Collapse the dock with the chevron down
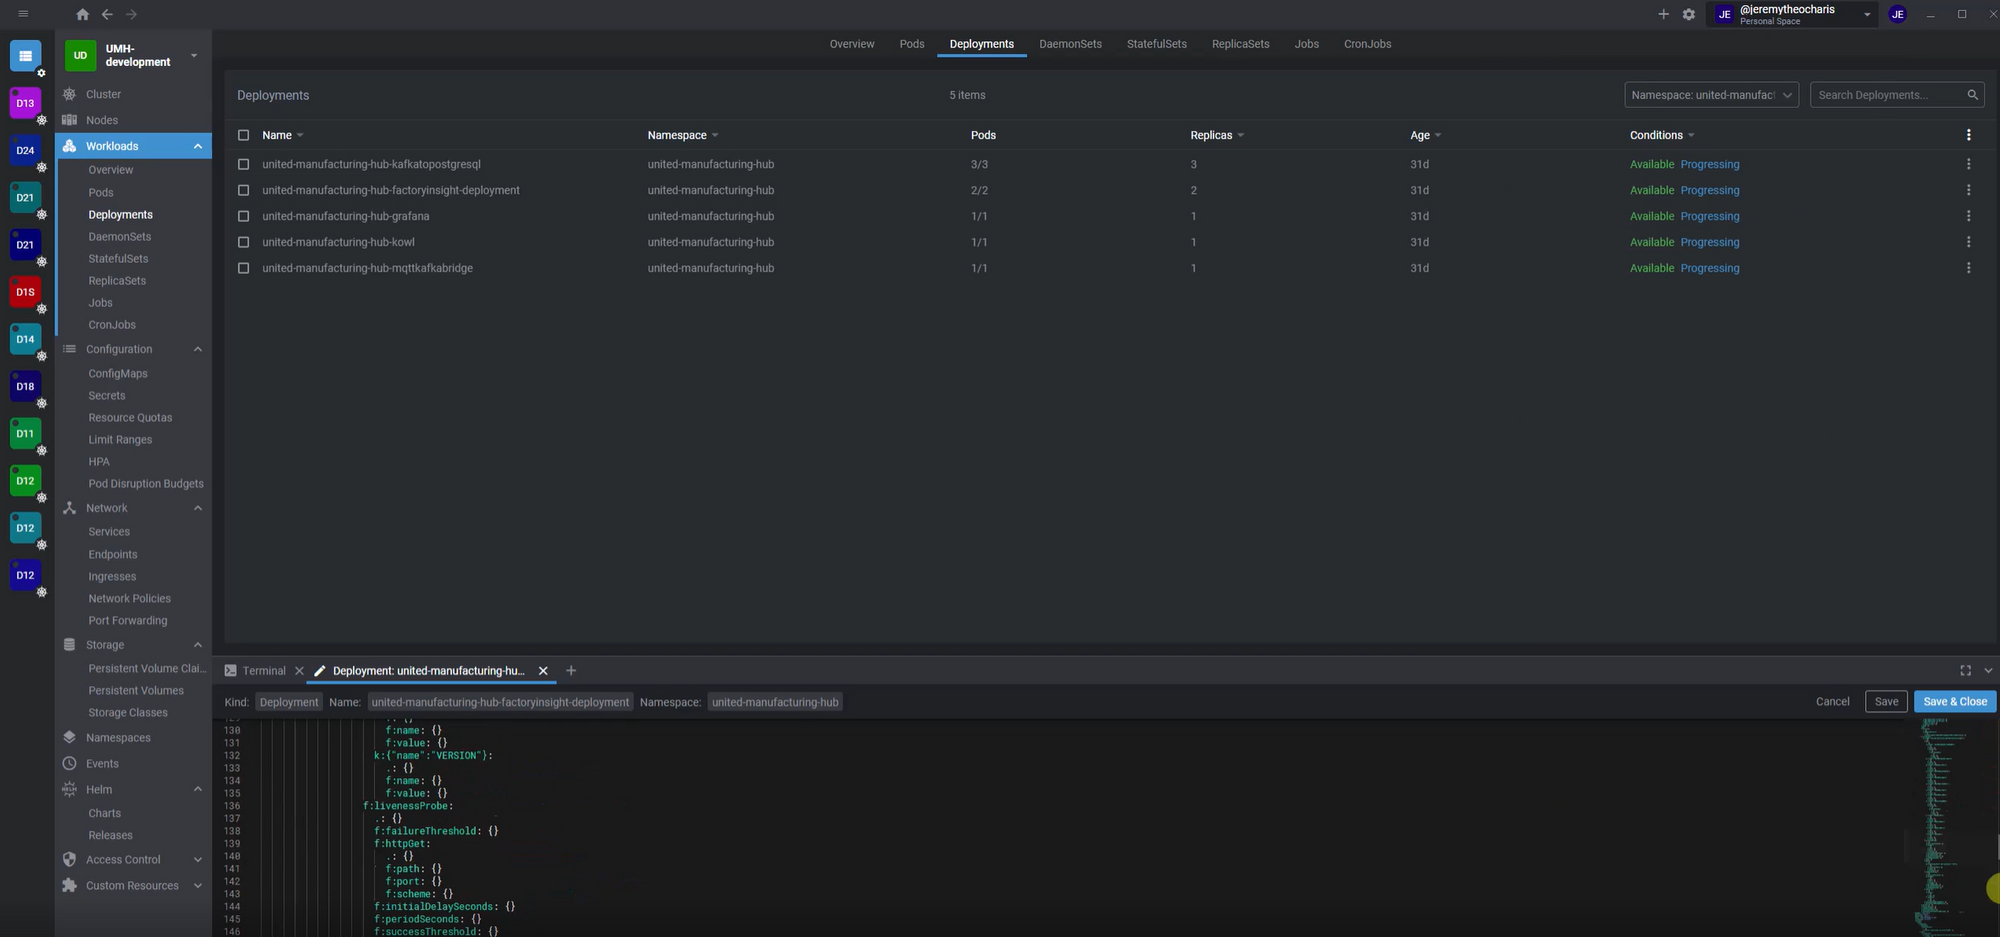Screen dimensions: 2000x937 1988,671
